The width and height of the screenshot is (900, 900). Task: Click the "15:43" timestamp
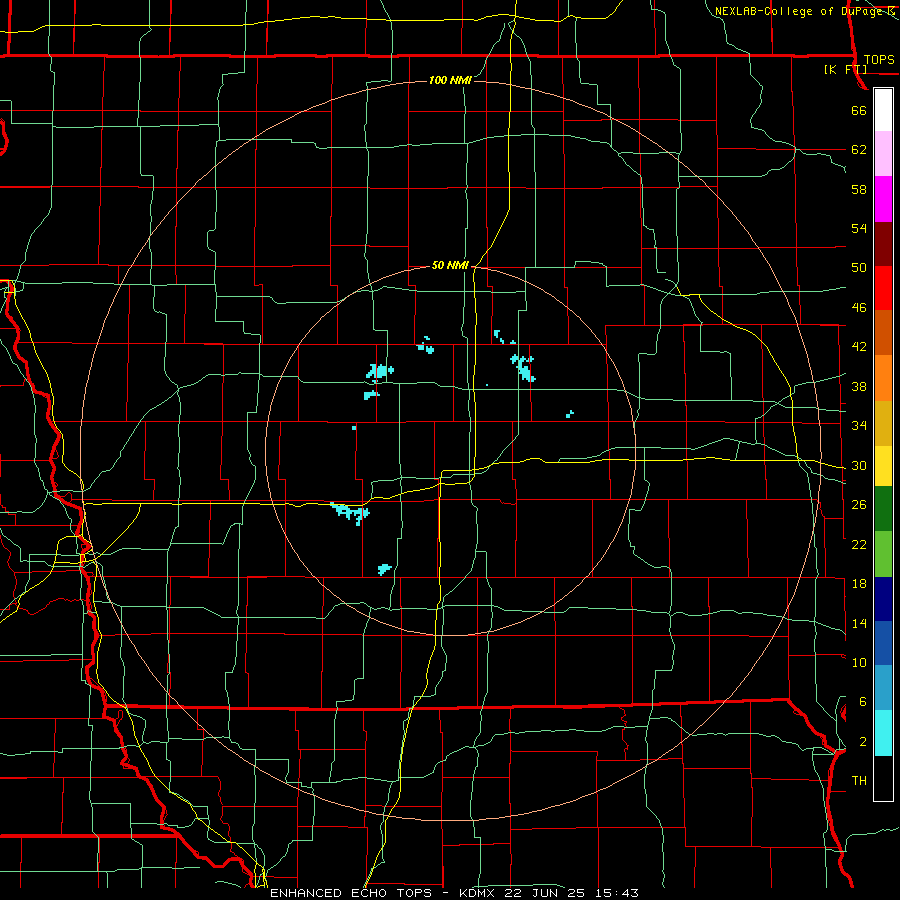(616, 893)
